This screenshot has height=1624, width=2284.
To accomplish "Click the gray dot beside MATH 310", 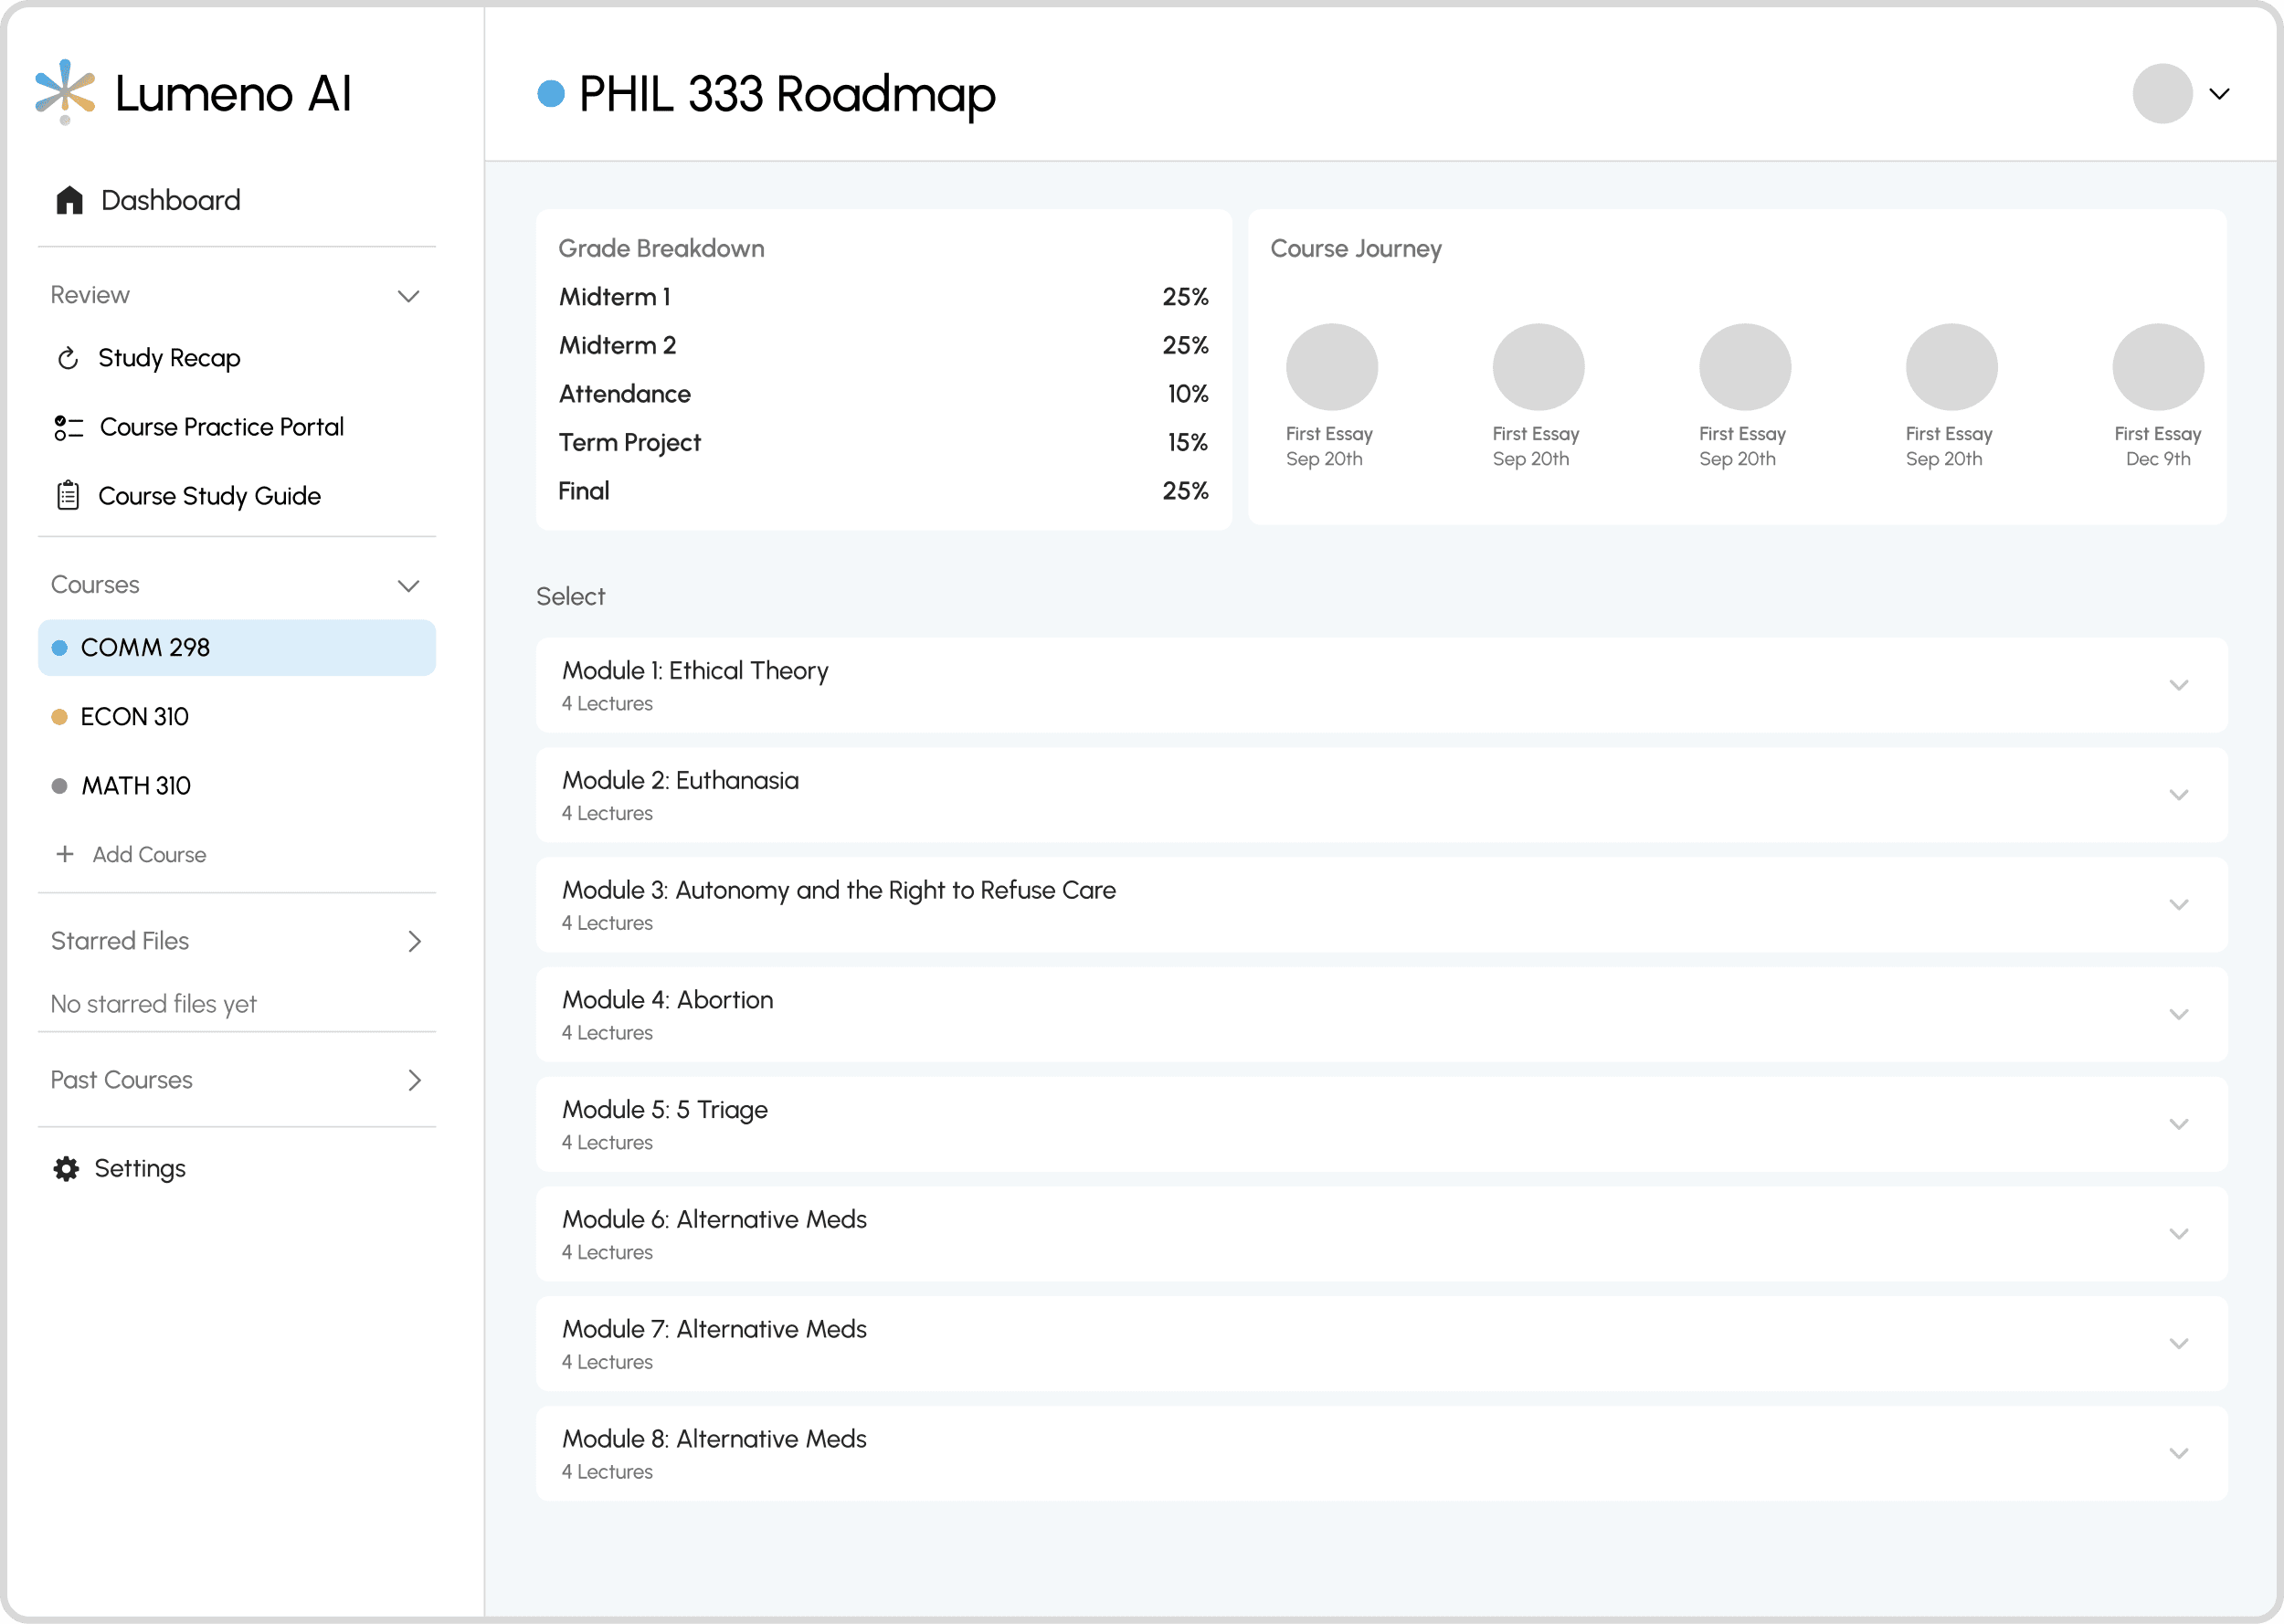I will [x=60, y=786].
